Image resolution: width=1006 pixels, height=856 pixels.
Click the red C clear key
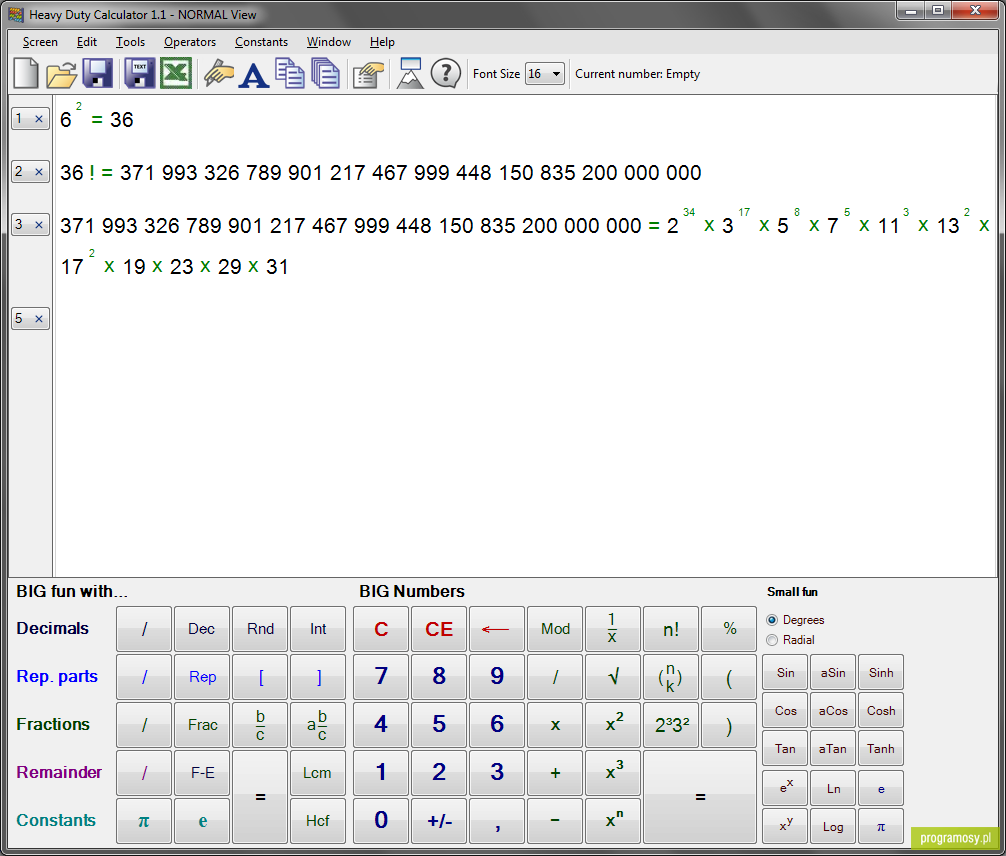coord(381,629)
